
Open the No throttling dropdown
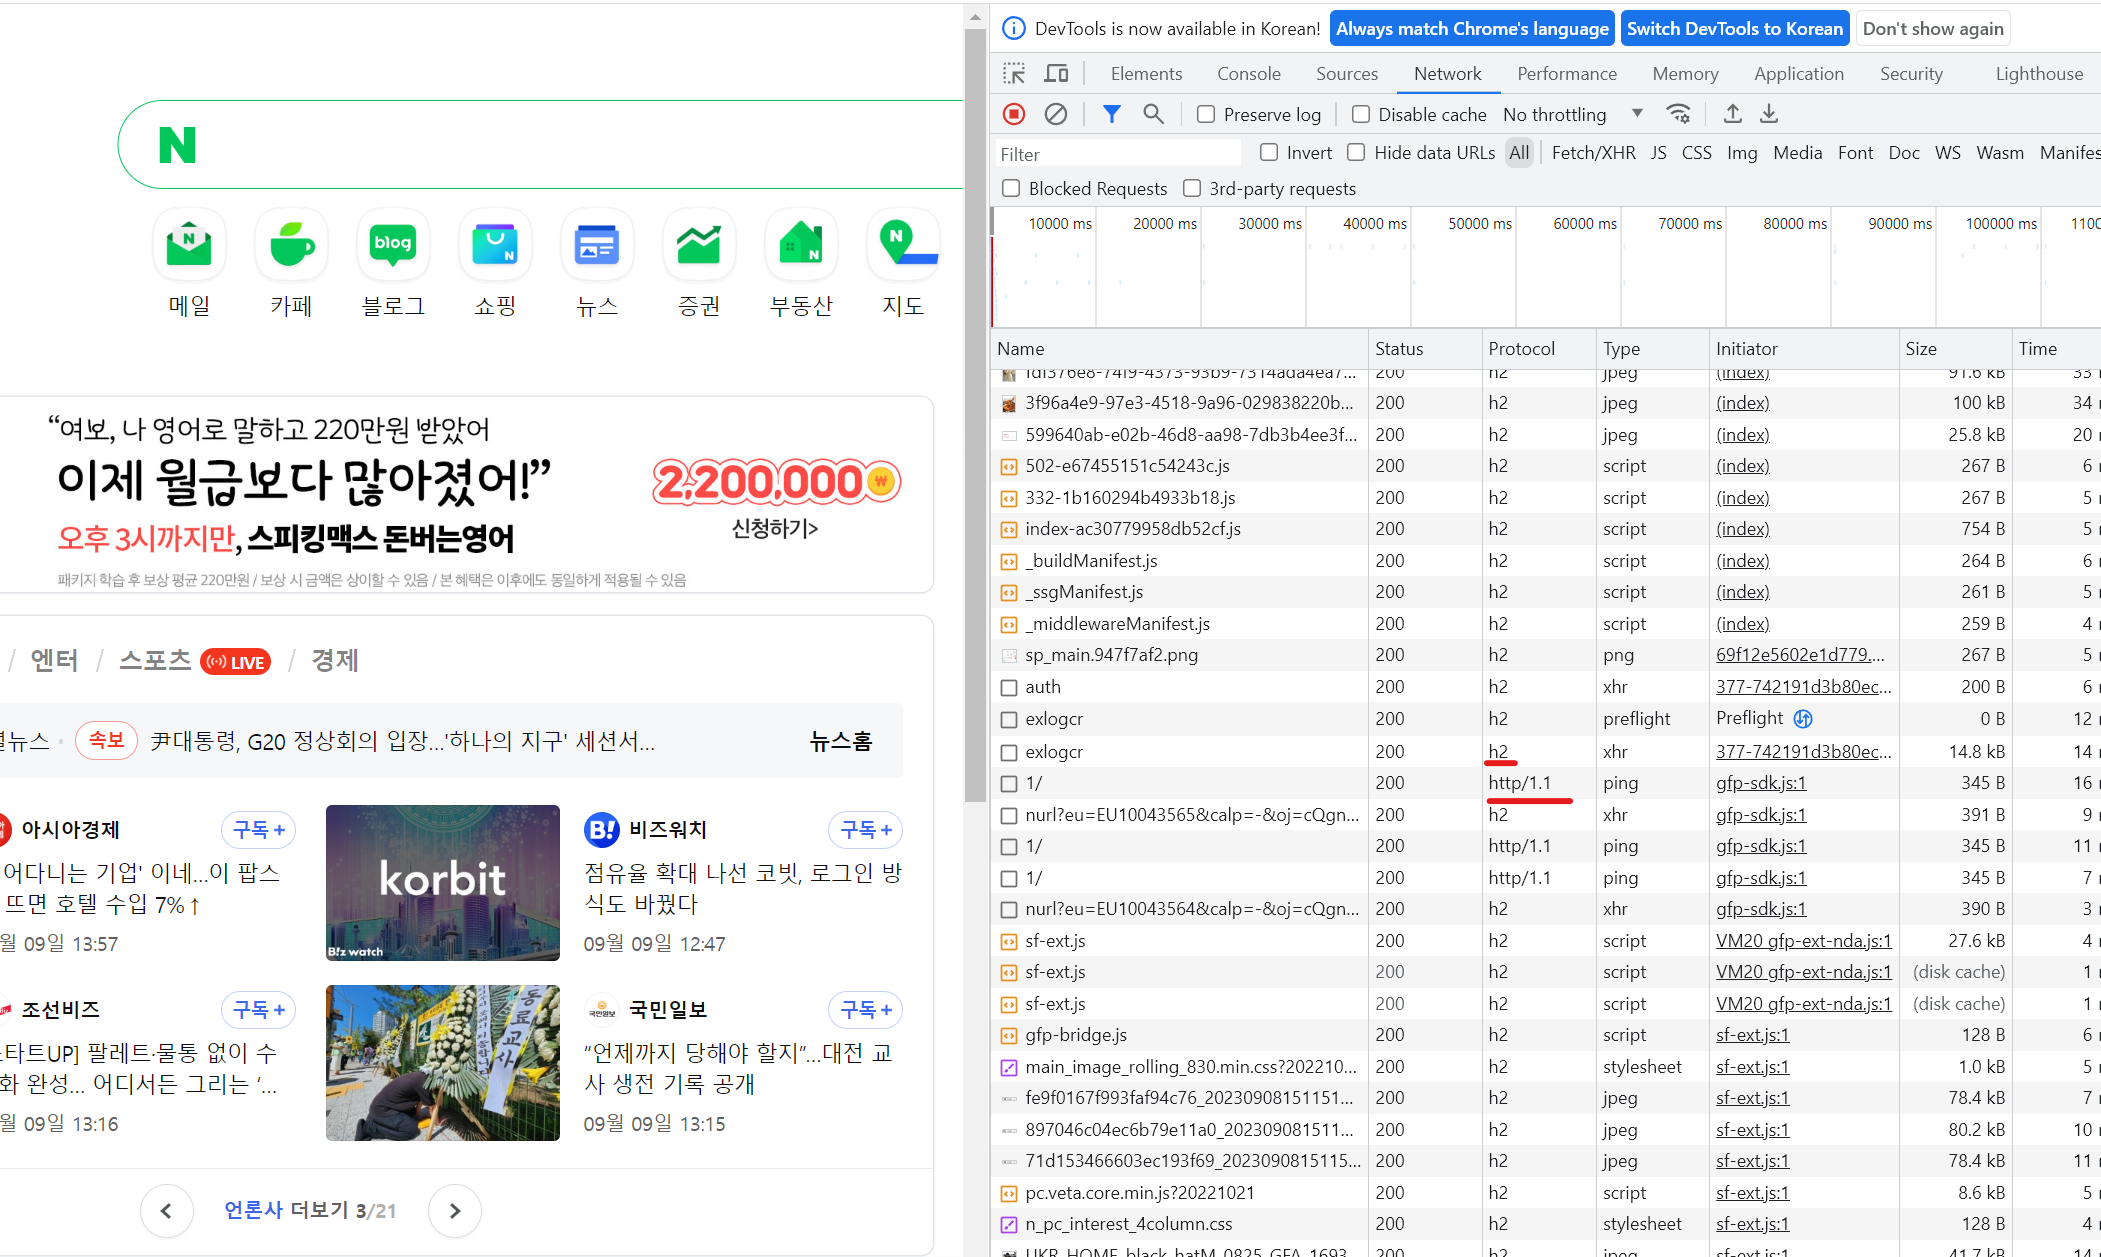1572,114
